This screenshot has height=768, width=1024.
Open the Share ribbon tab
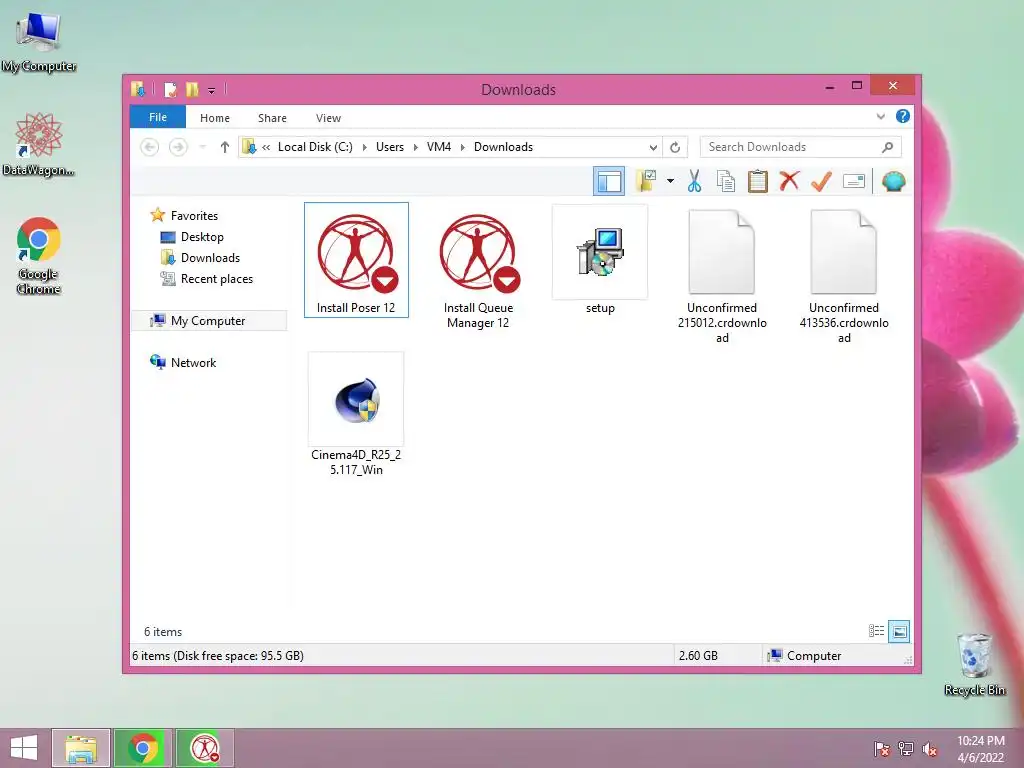pyautogui.click(x=272, y=118)
